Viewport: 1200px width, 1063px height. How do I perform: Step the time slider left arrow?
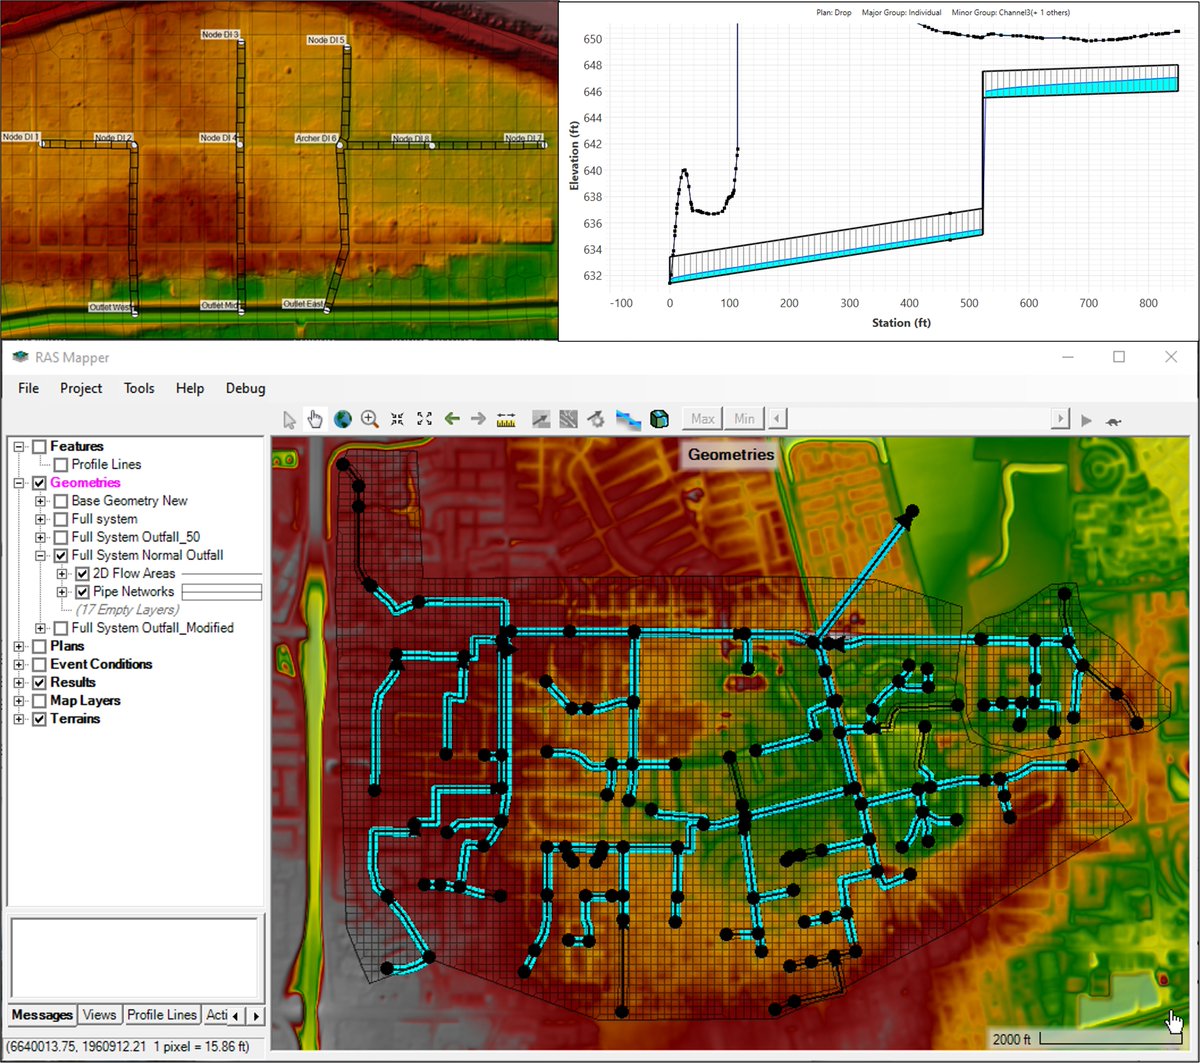tap(776, 419)
